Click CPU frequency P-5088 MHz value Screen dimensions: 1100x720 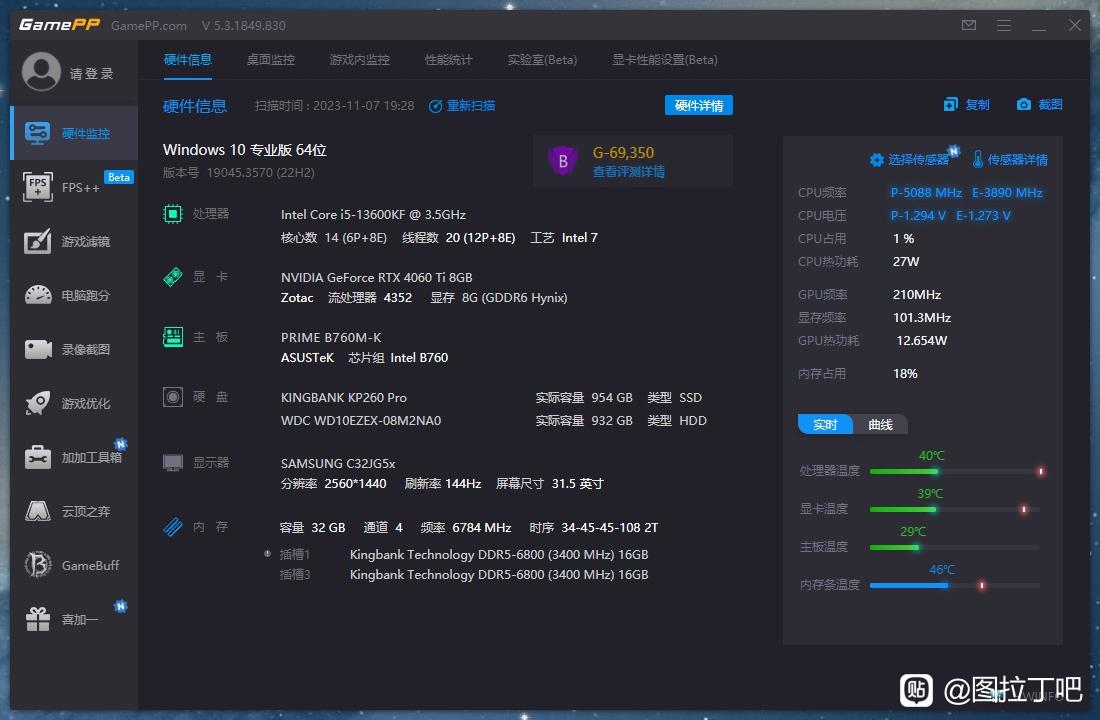pos(926,192)
